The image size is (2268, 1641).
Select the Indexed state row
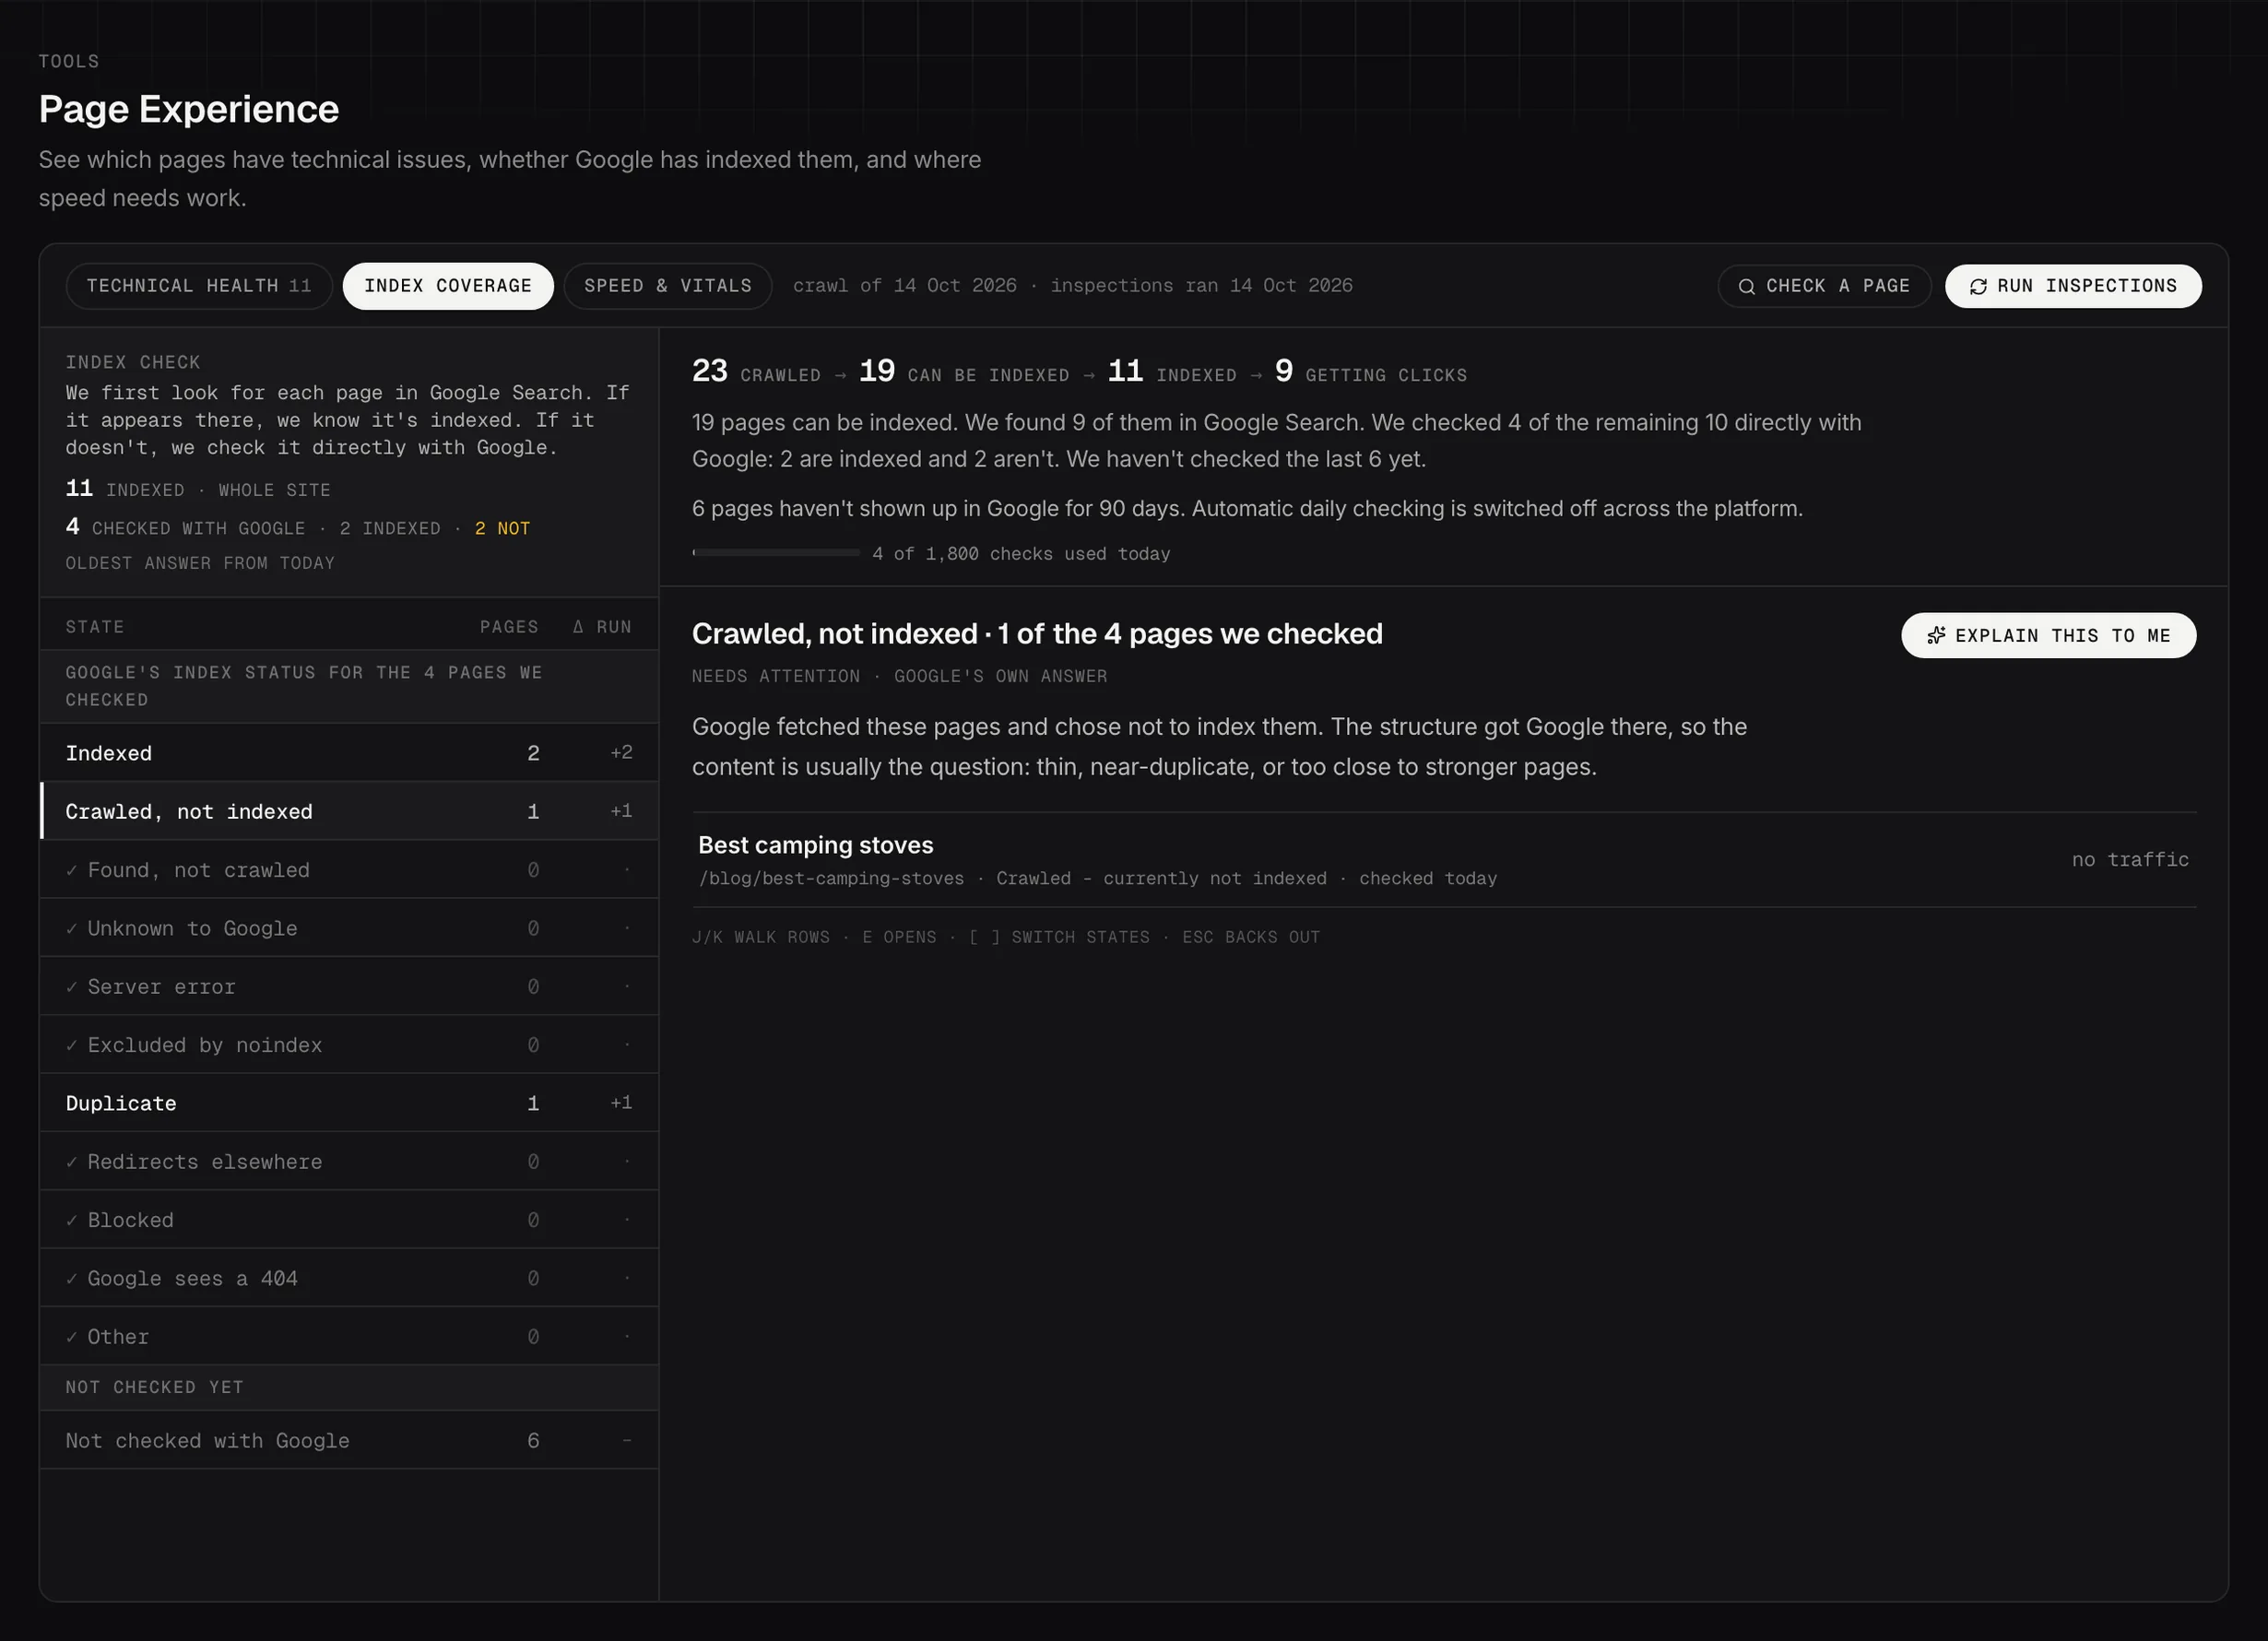[x=349, y=753]
